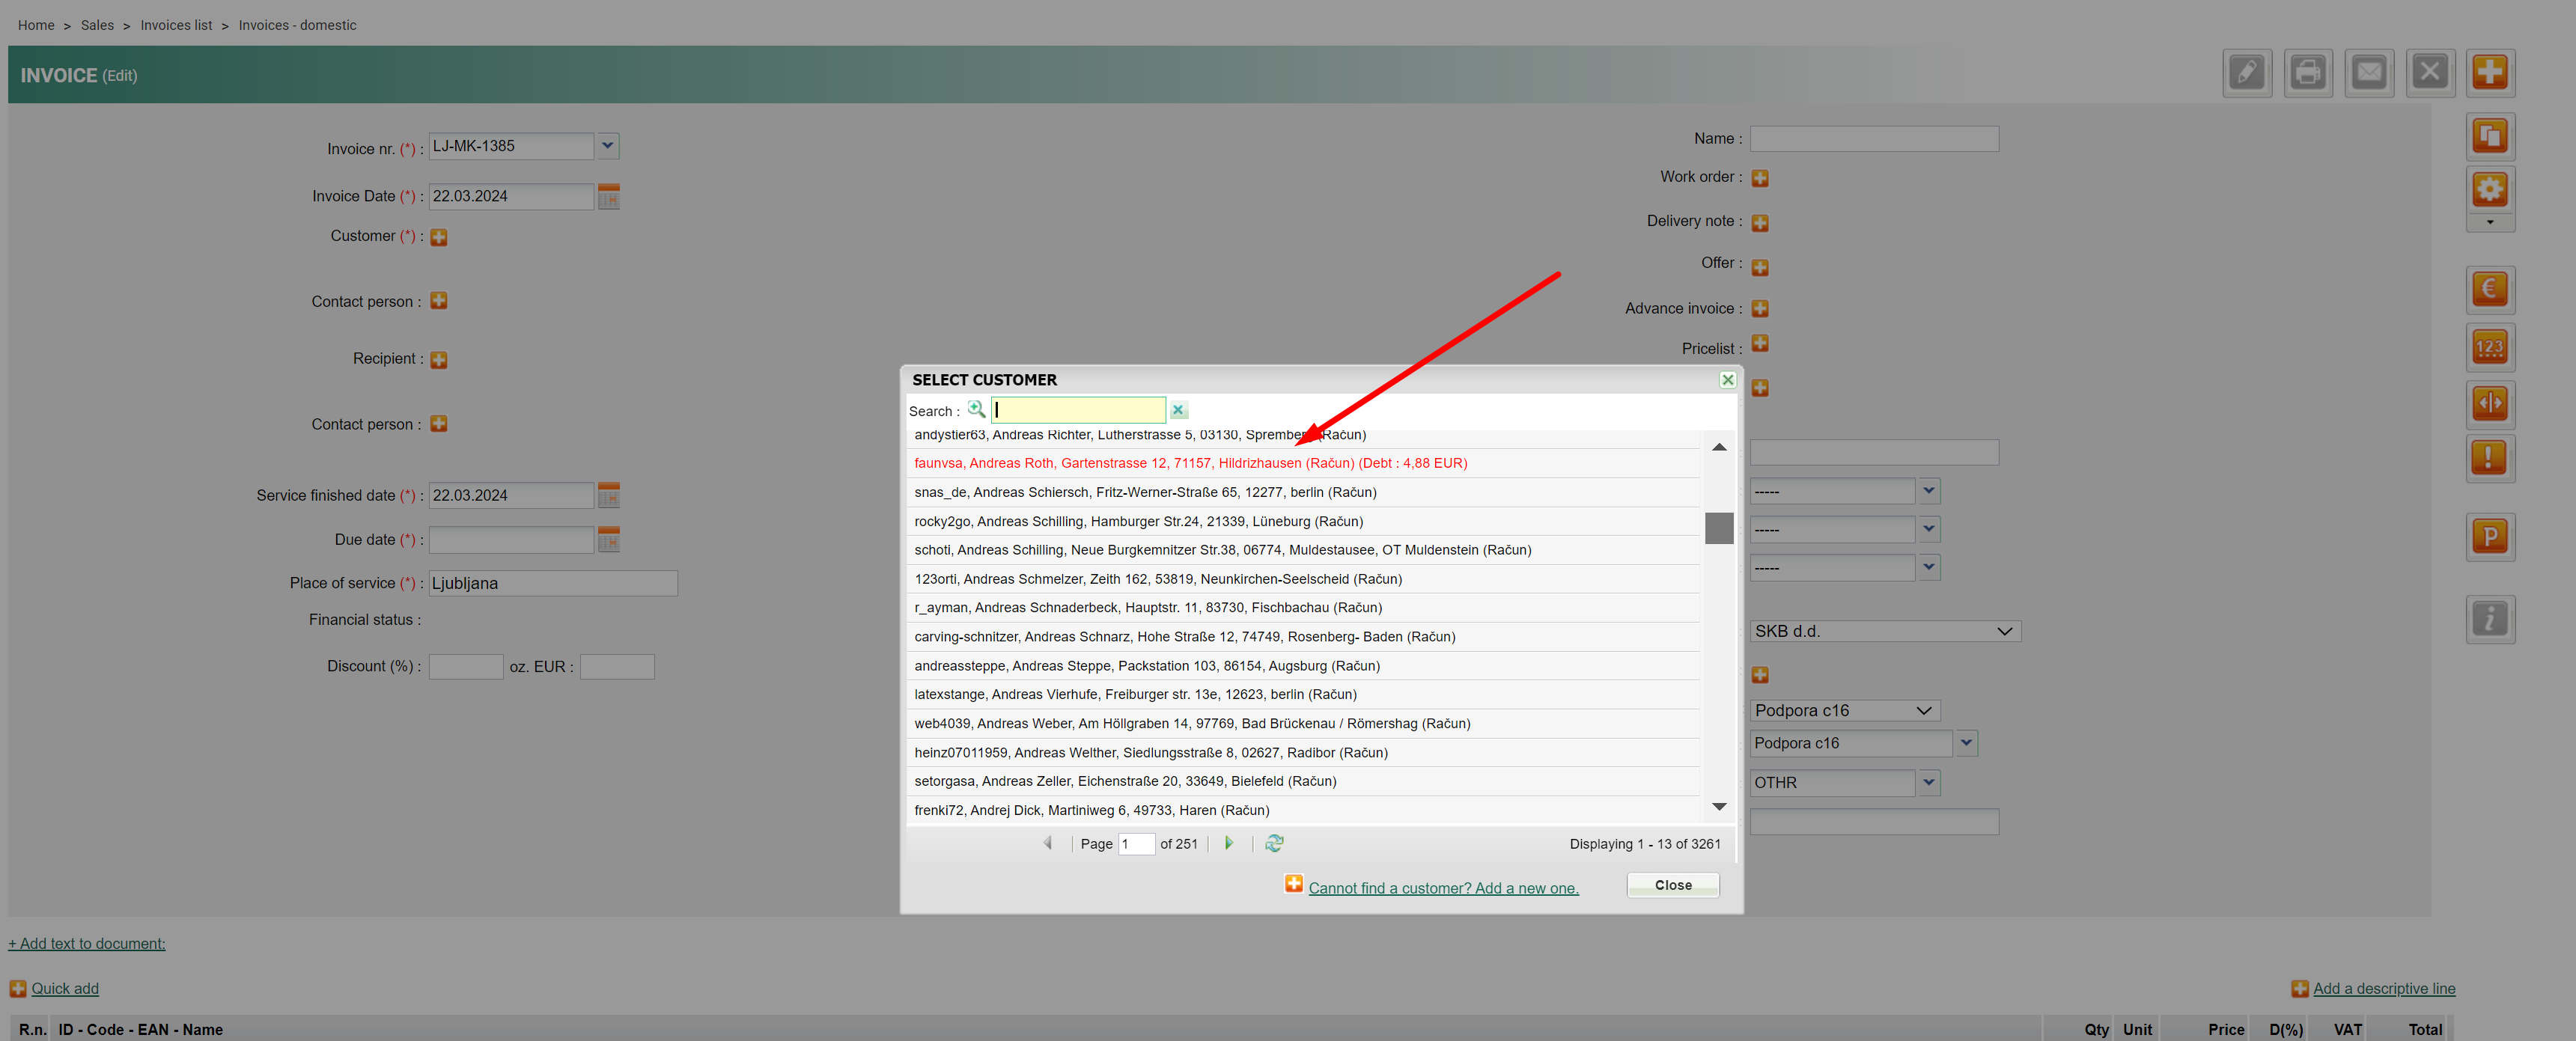Click the Close button in dialog
The image size is (2576, 1041).
tap(1672, 885)
